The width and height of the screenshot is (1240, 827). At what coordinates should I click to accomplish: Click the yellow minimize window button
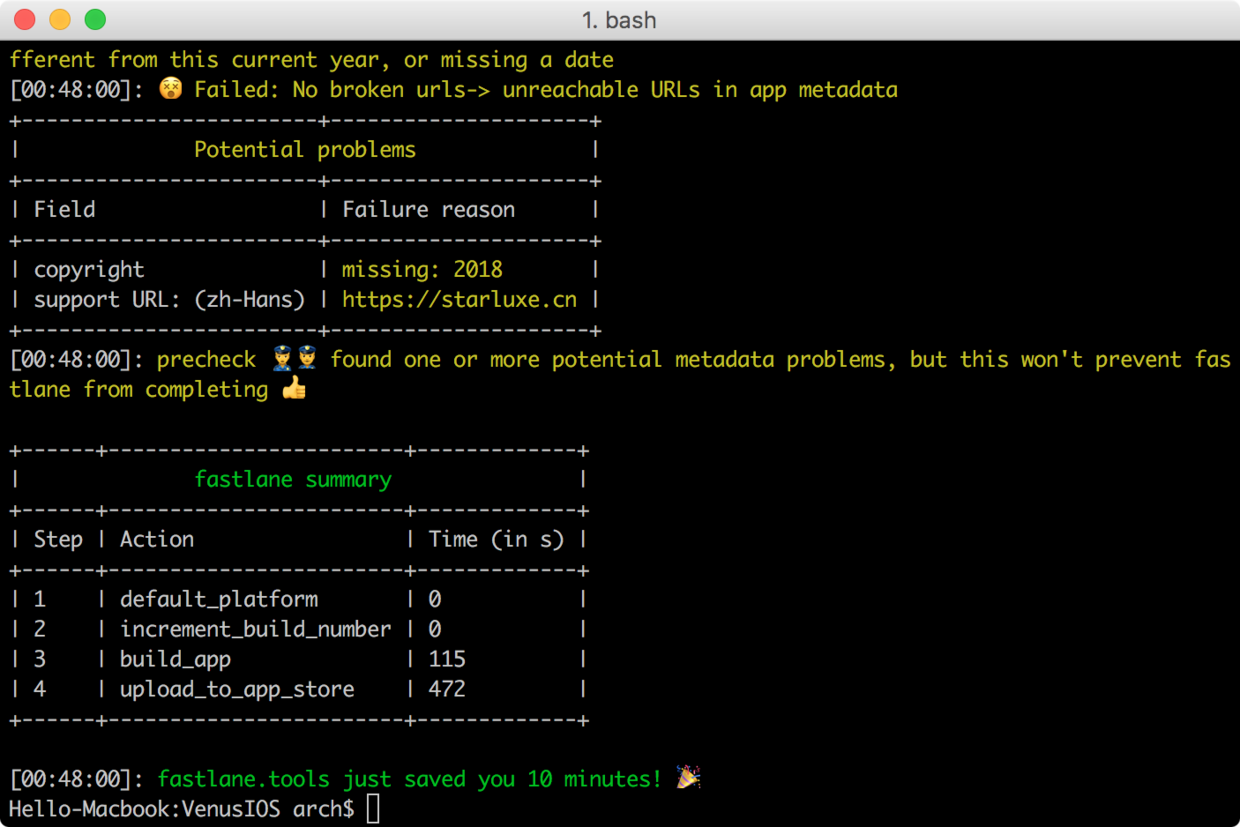coord(60,19)
